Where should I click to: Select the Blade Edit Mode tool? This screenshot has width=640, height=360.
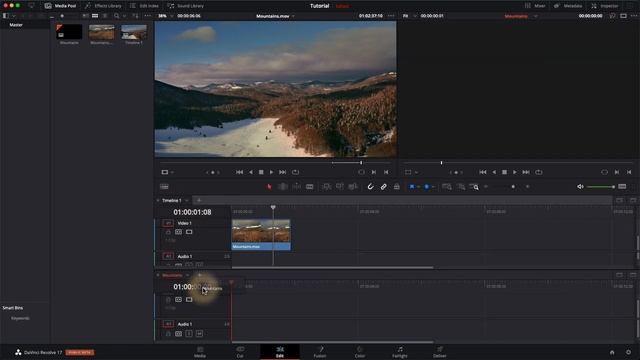pyautogui.click(x=310, y=187)
